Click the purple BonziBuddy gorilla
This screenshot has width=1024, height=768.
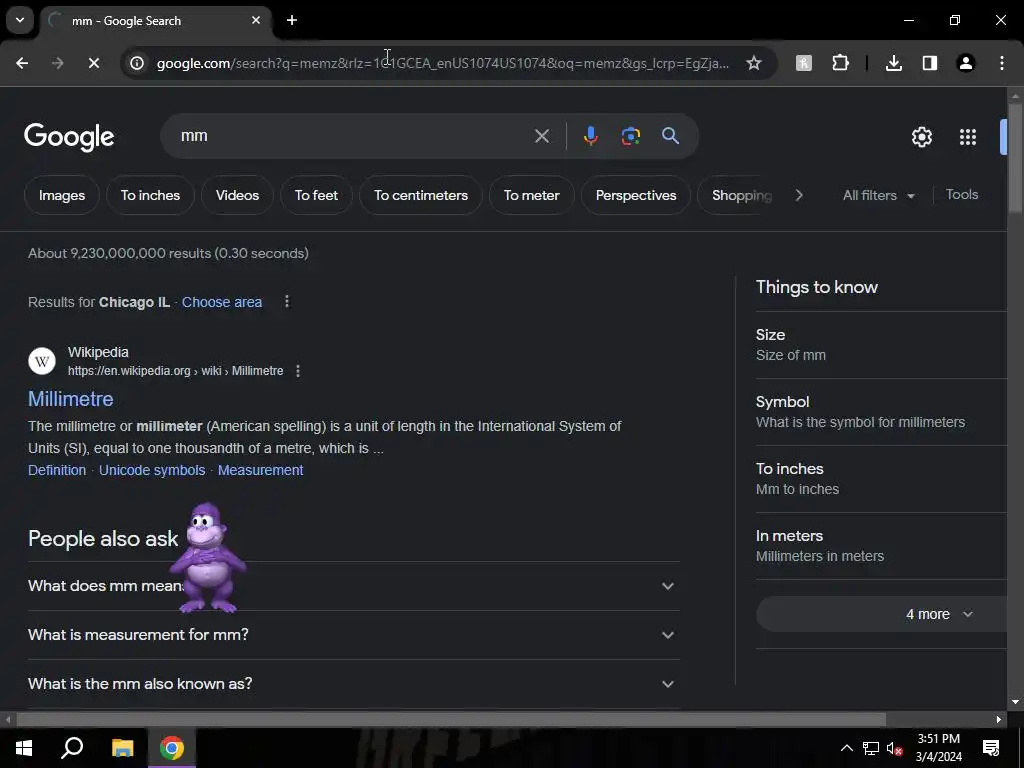[208, 558]
